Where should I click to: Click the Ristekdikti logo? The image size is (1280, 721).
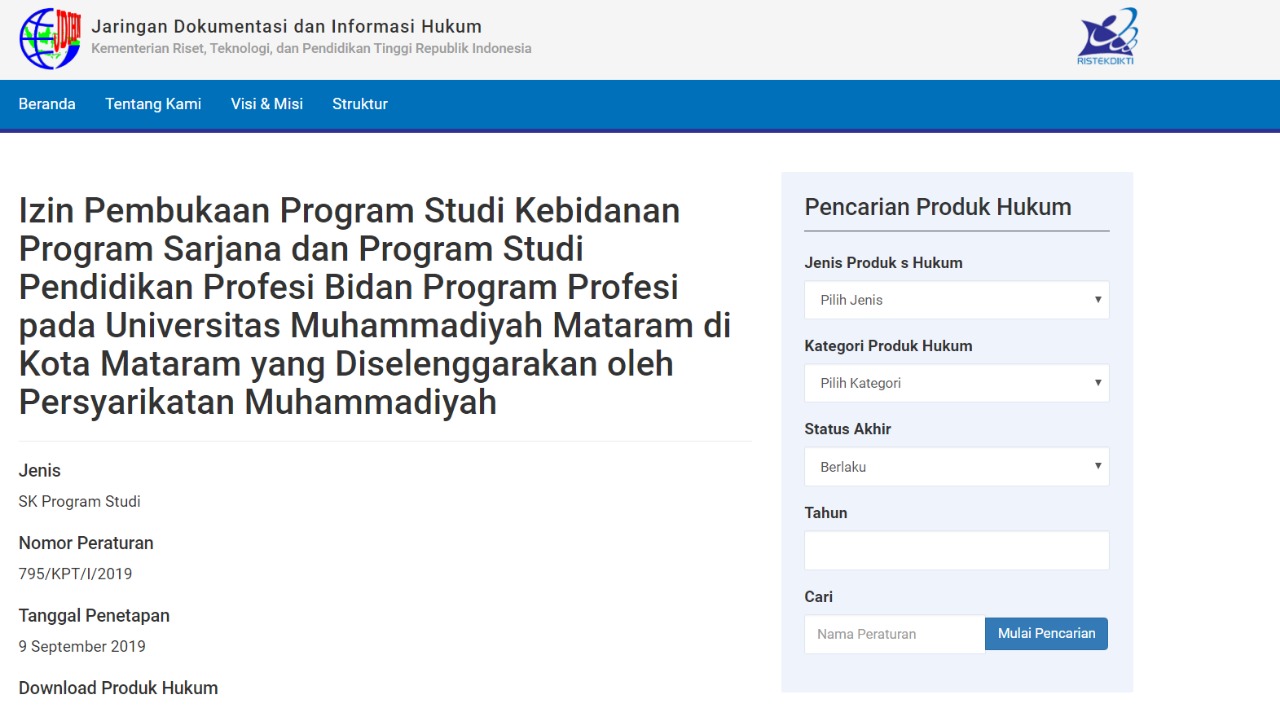click(x=1106, y=37)
